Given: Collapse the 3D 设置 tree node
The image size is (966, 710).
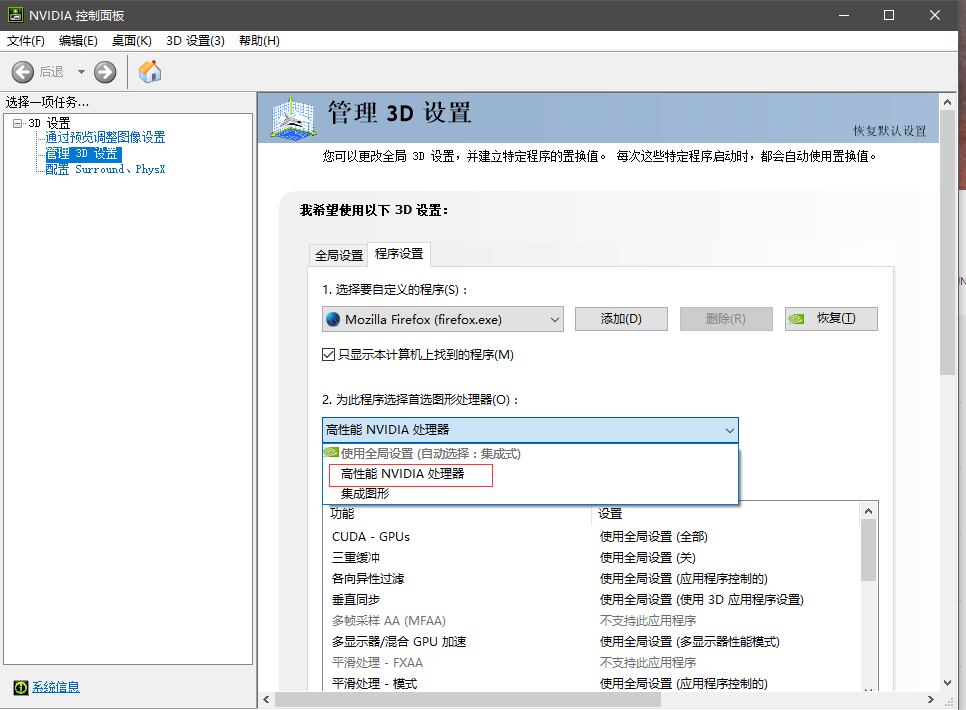Looking at the screenshot, I should pyautogui.click(x=17, y=123).
